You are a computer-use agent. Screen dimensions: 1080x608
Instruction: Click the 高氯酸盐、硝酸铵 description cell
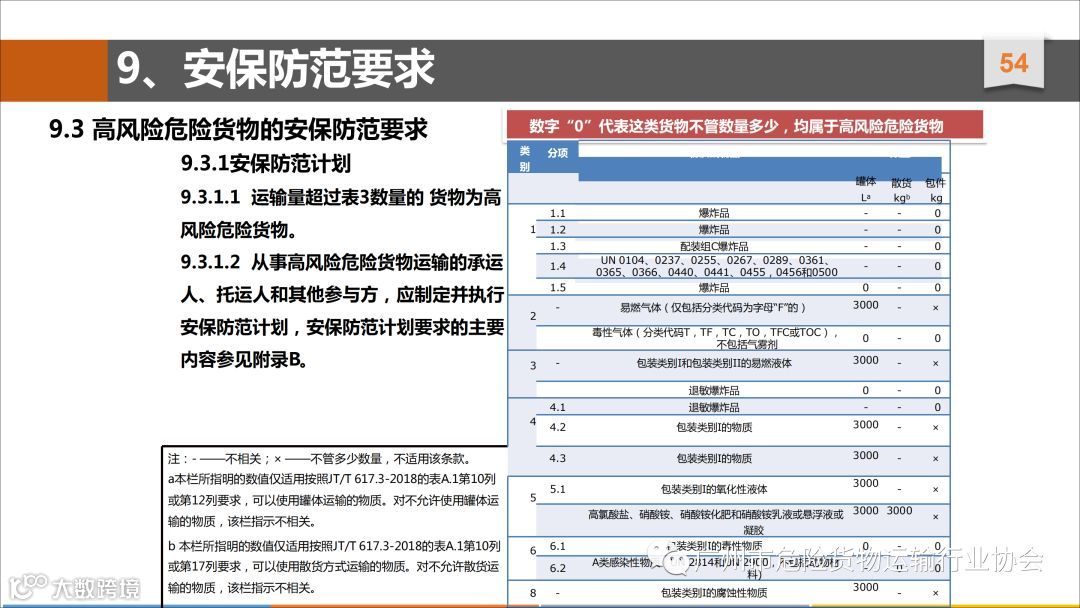[716, 522]
